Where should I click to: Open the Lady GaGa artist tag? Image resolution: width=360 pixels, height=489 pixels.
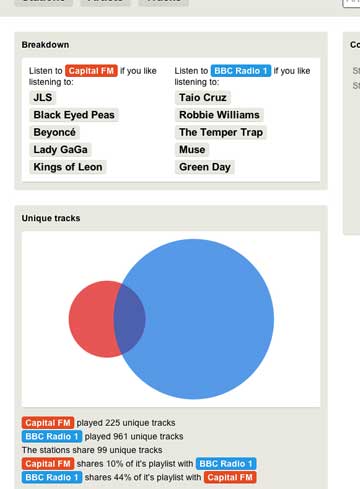coord(60,149)
